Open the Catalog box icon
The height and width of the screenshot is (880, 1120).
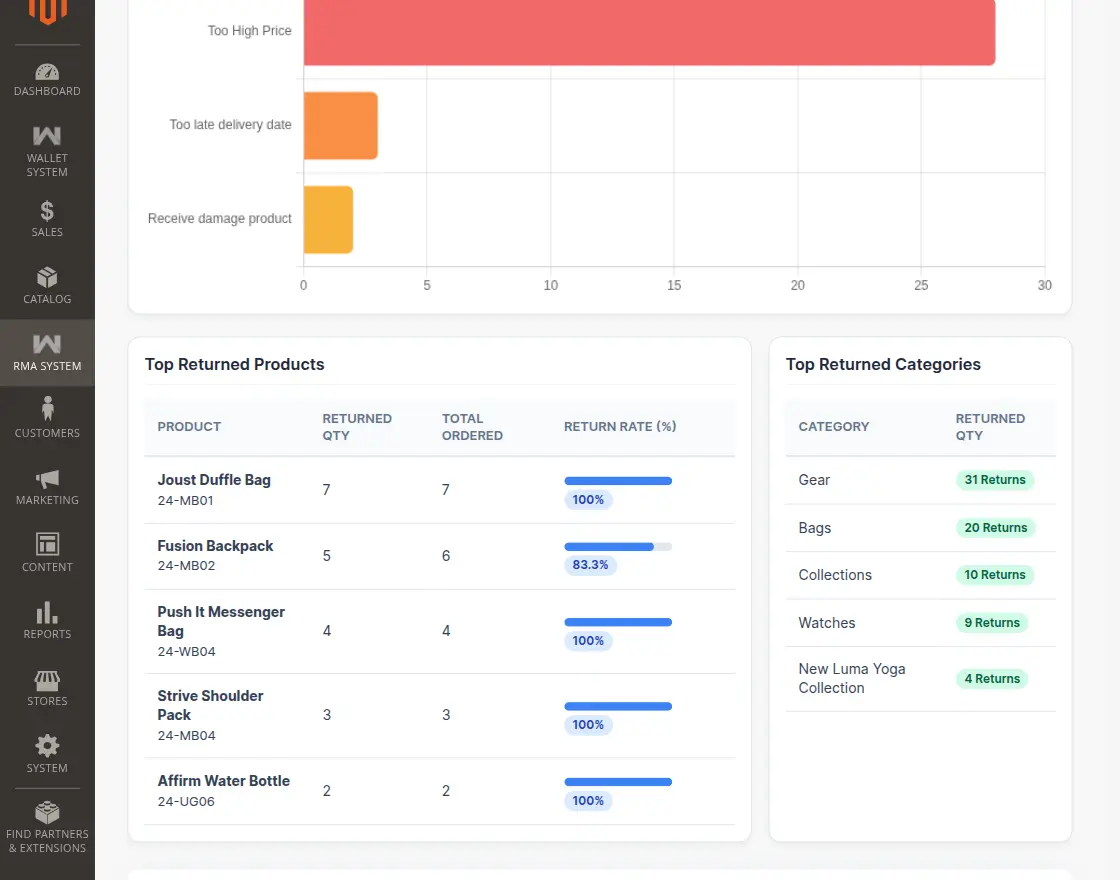point(47,277)
